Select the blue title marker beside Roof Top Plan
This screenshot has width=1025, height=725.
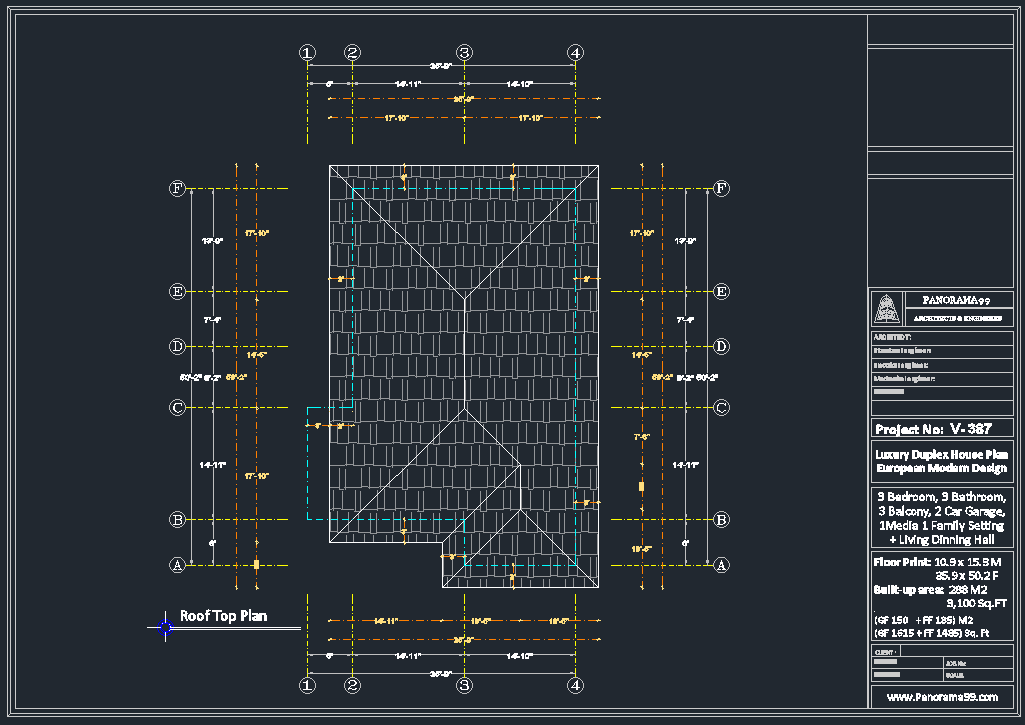click(x=165, y=627)
